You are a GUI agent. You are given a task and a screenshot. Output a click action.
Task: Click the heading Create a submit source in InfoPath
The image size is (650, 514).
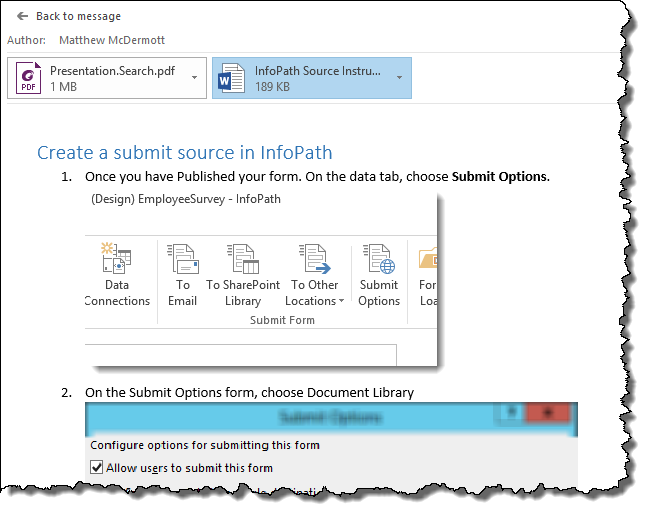tap(185, 153)
